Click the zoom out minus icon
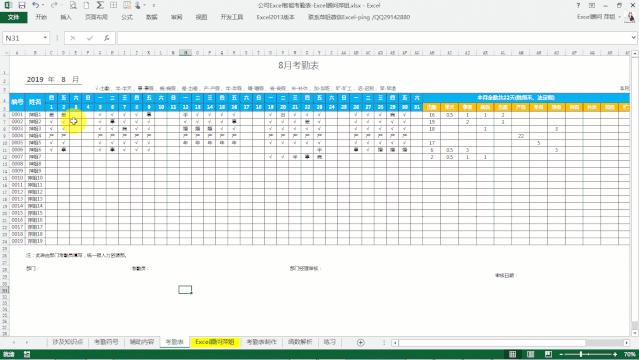The width and height of the screenshot is (639, 360). (562, 354)
